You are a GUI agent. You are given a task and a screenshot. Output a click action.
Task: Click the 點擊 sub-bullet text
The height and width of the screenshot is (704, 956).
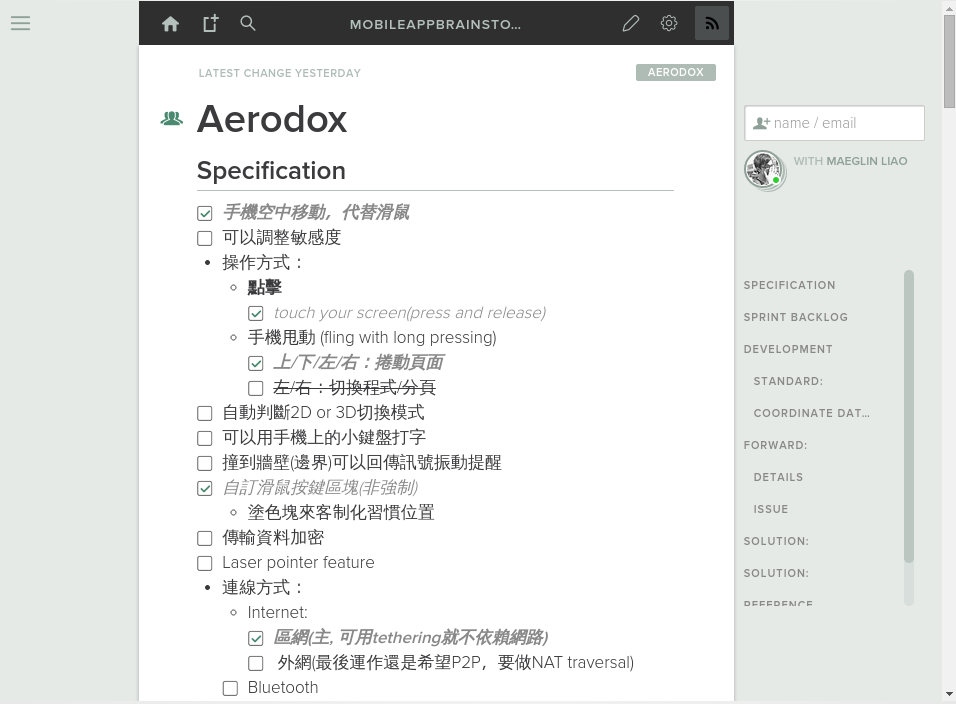coord(265,288)
